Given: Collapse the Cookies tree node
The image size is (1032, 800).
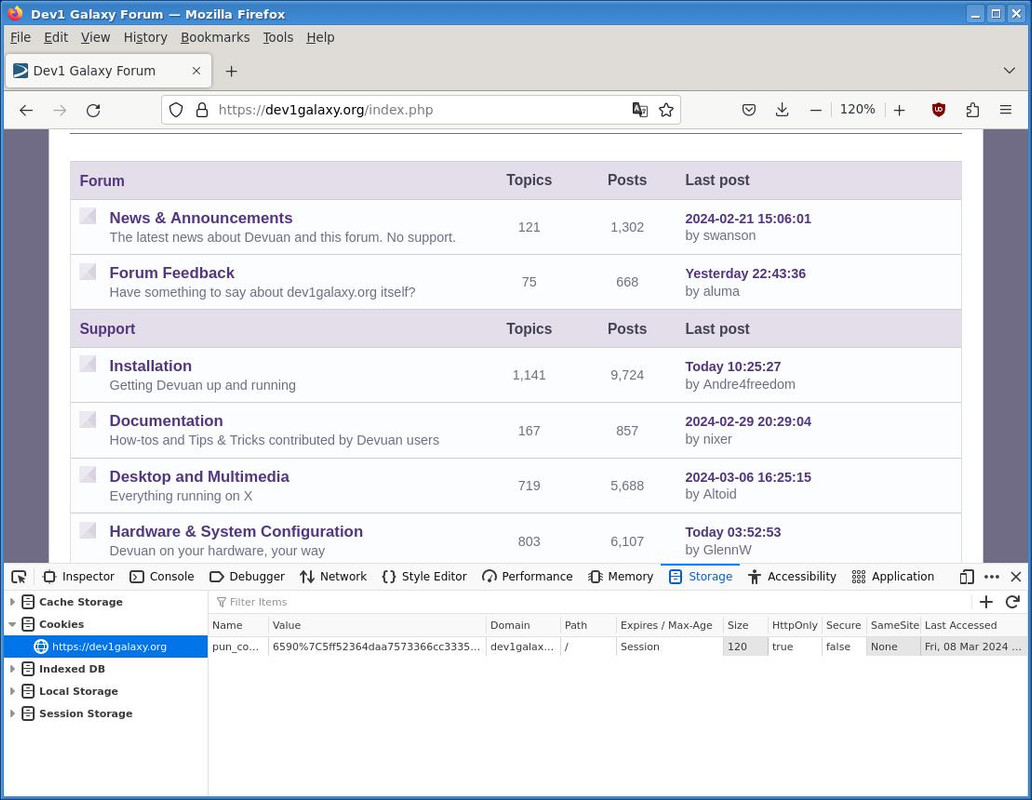Looking at the screenshot, I should point(12,624).
